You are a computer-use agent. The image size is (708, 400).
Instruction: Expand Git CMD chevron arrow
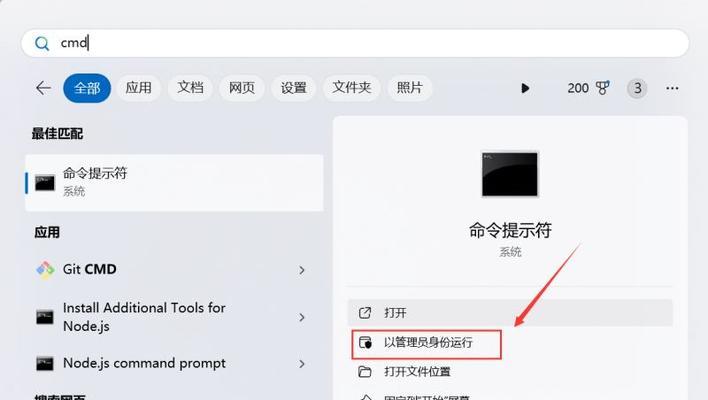302,270
